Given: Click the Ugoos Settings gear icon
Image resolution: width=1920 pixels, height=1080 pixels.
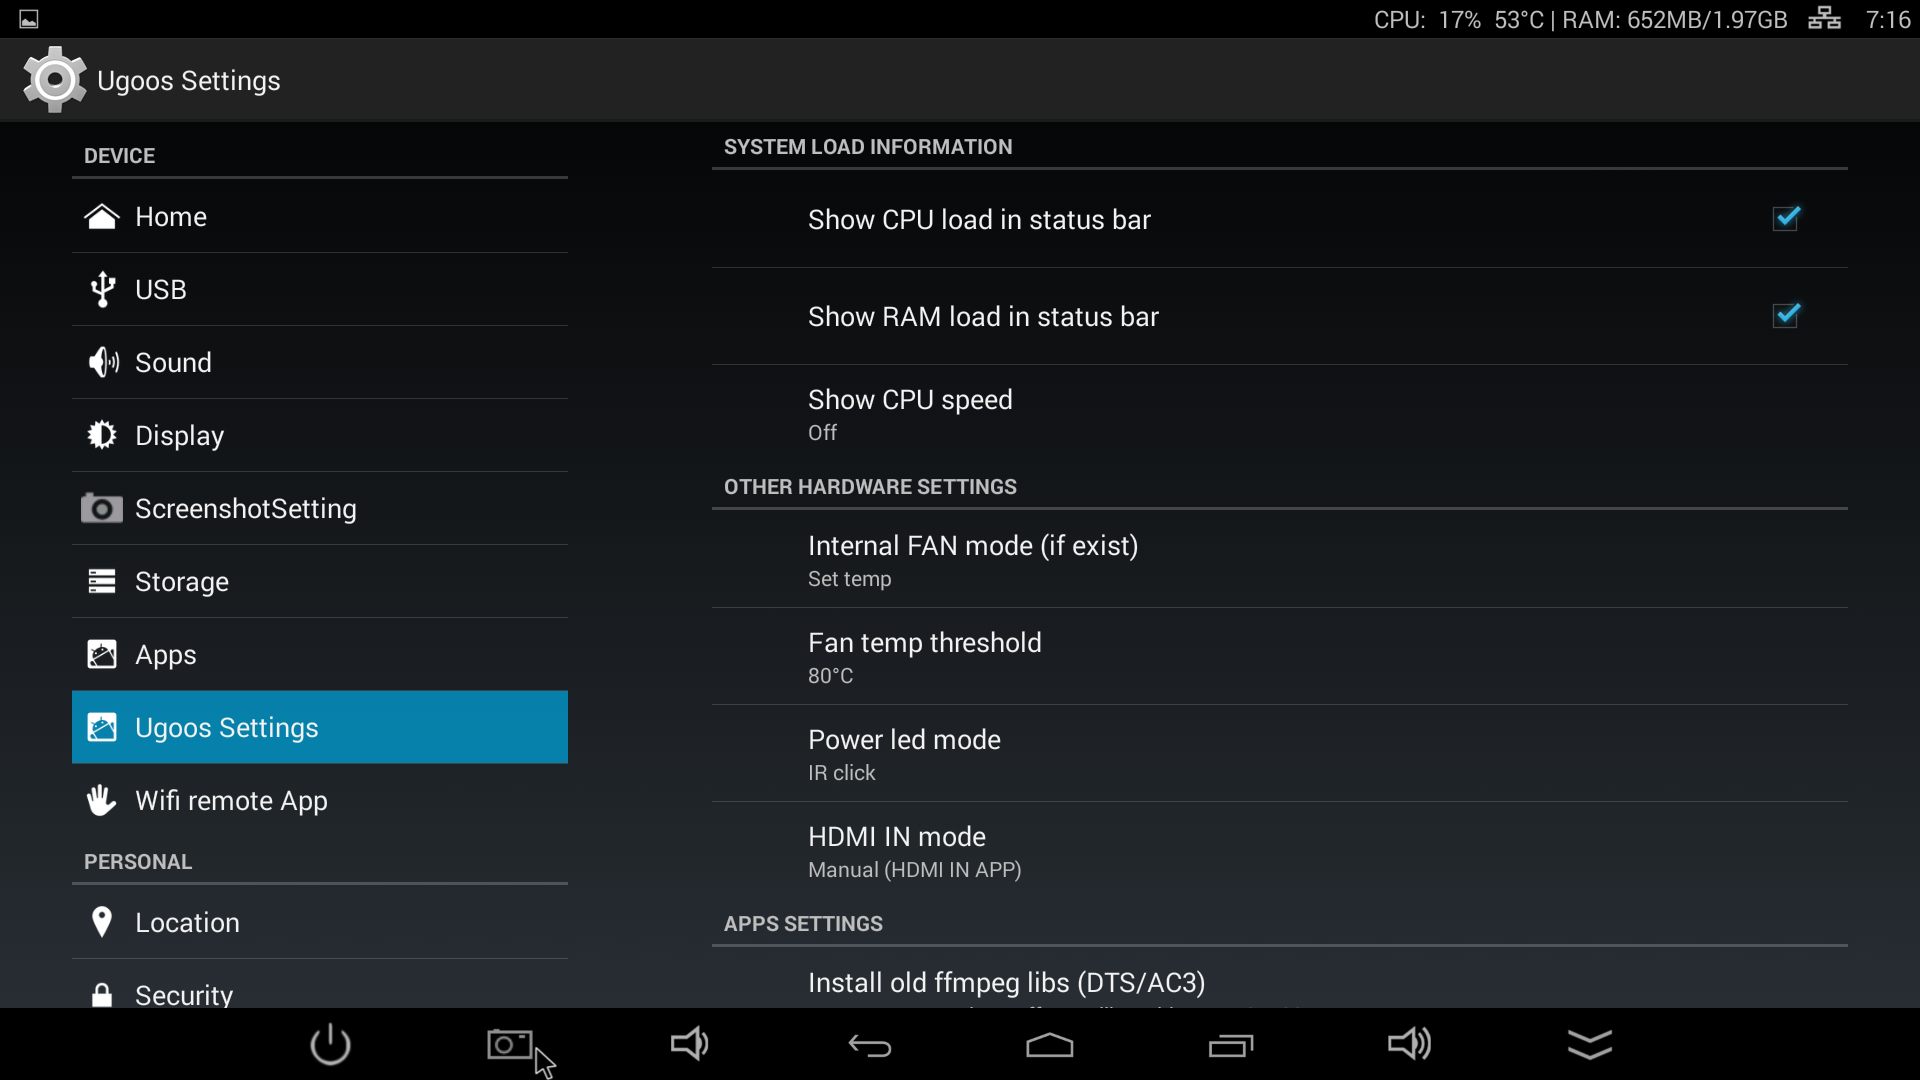Looking at the screenshot, I should [x=55, y=80].
